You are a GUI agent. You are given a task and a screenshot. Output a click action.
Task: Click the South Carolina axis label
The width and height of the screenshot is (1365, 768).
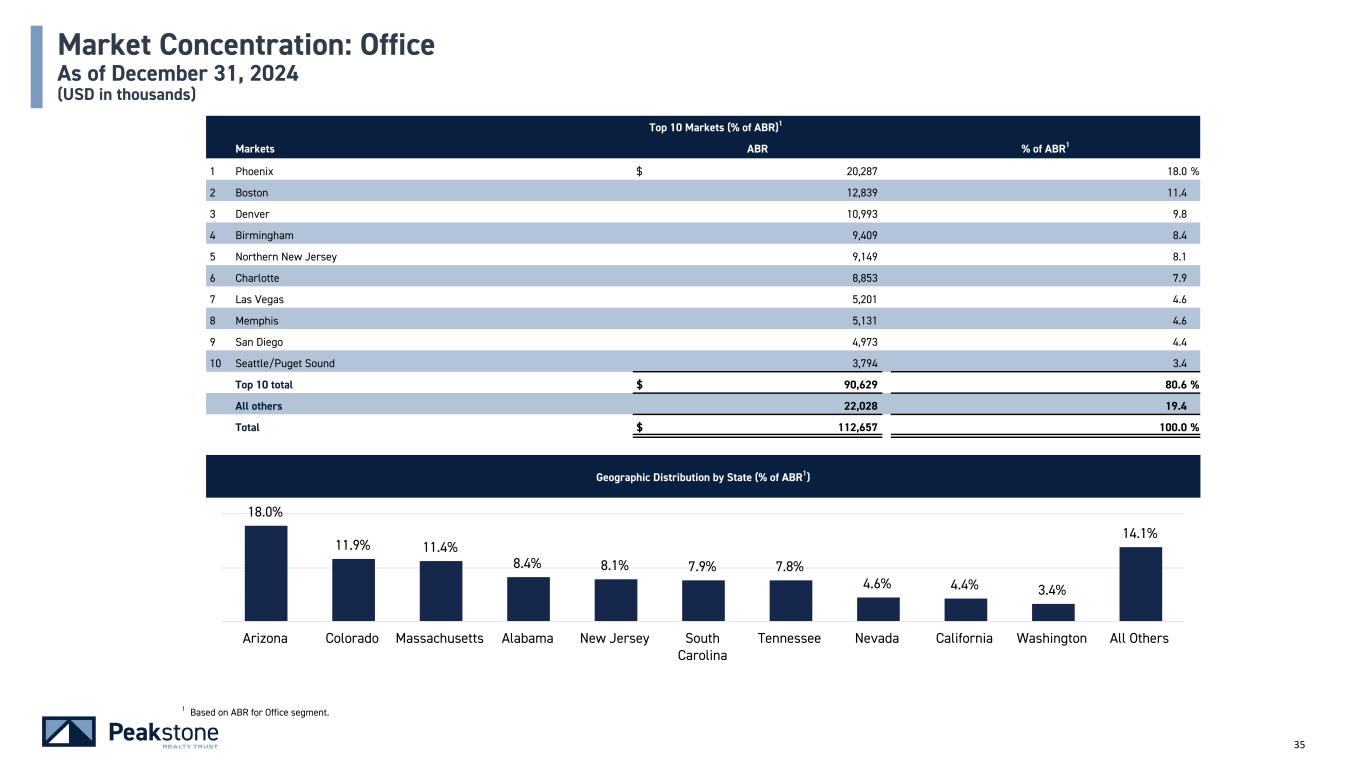click(x=702, y=646)
